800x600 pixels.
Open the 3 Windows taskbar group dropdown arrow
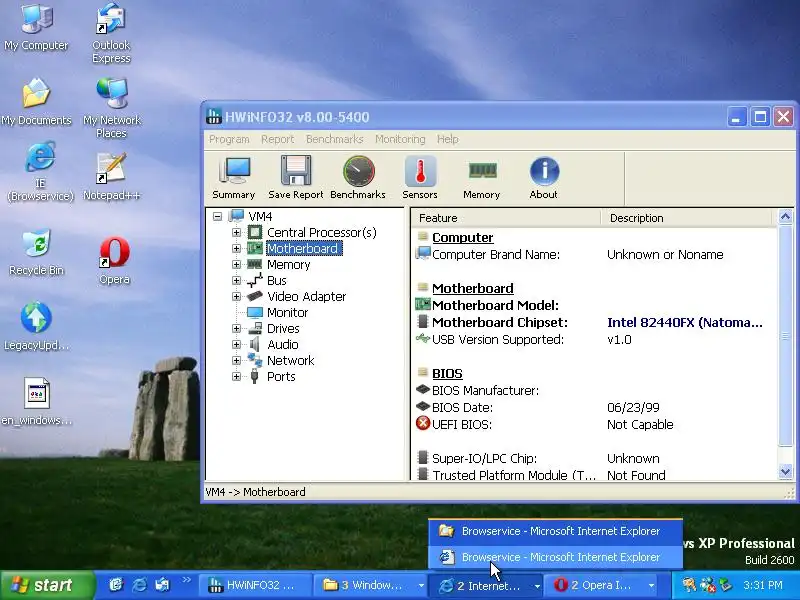[421, 585]
